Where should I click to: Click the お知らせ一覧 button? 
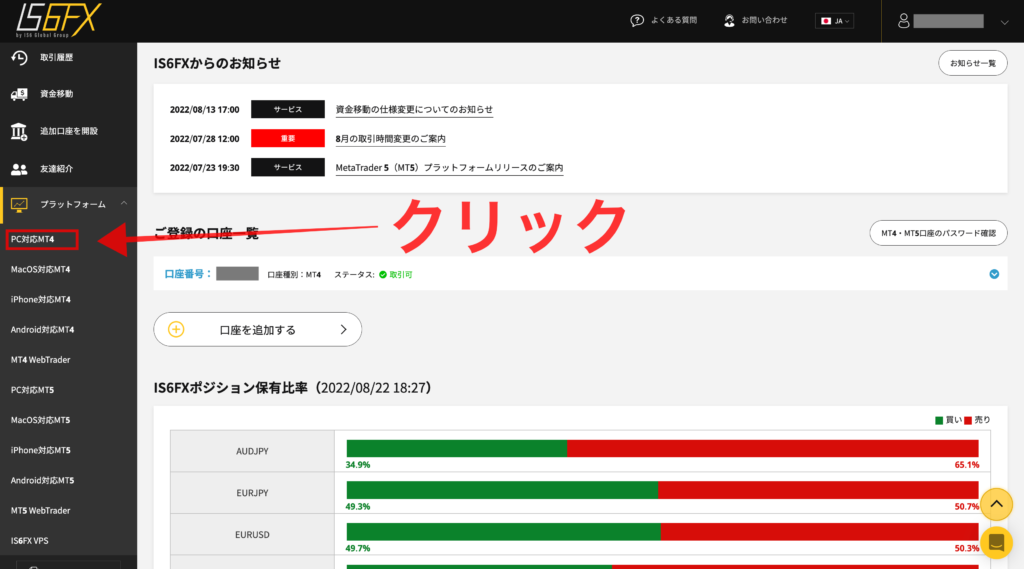972,63
